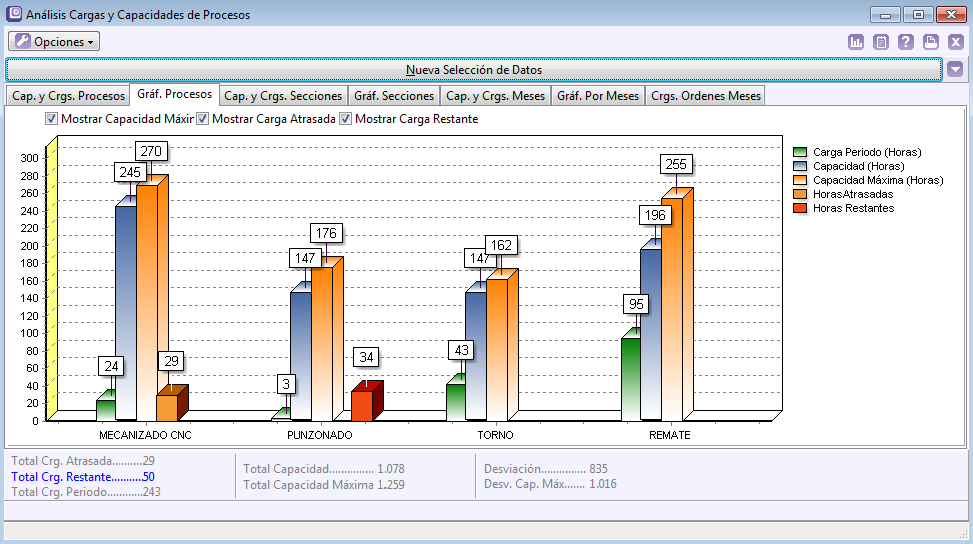The height and width of the screenshot is (544, 973).
Task: Click the purple X close icon
Action: pos(956,42)
